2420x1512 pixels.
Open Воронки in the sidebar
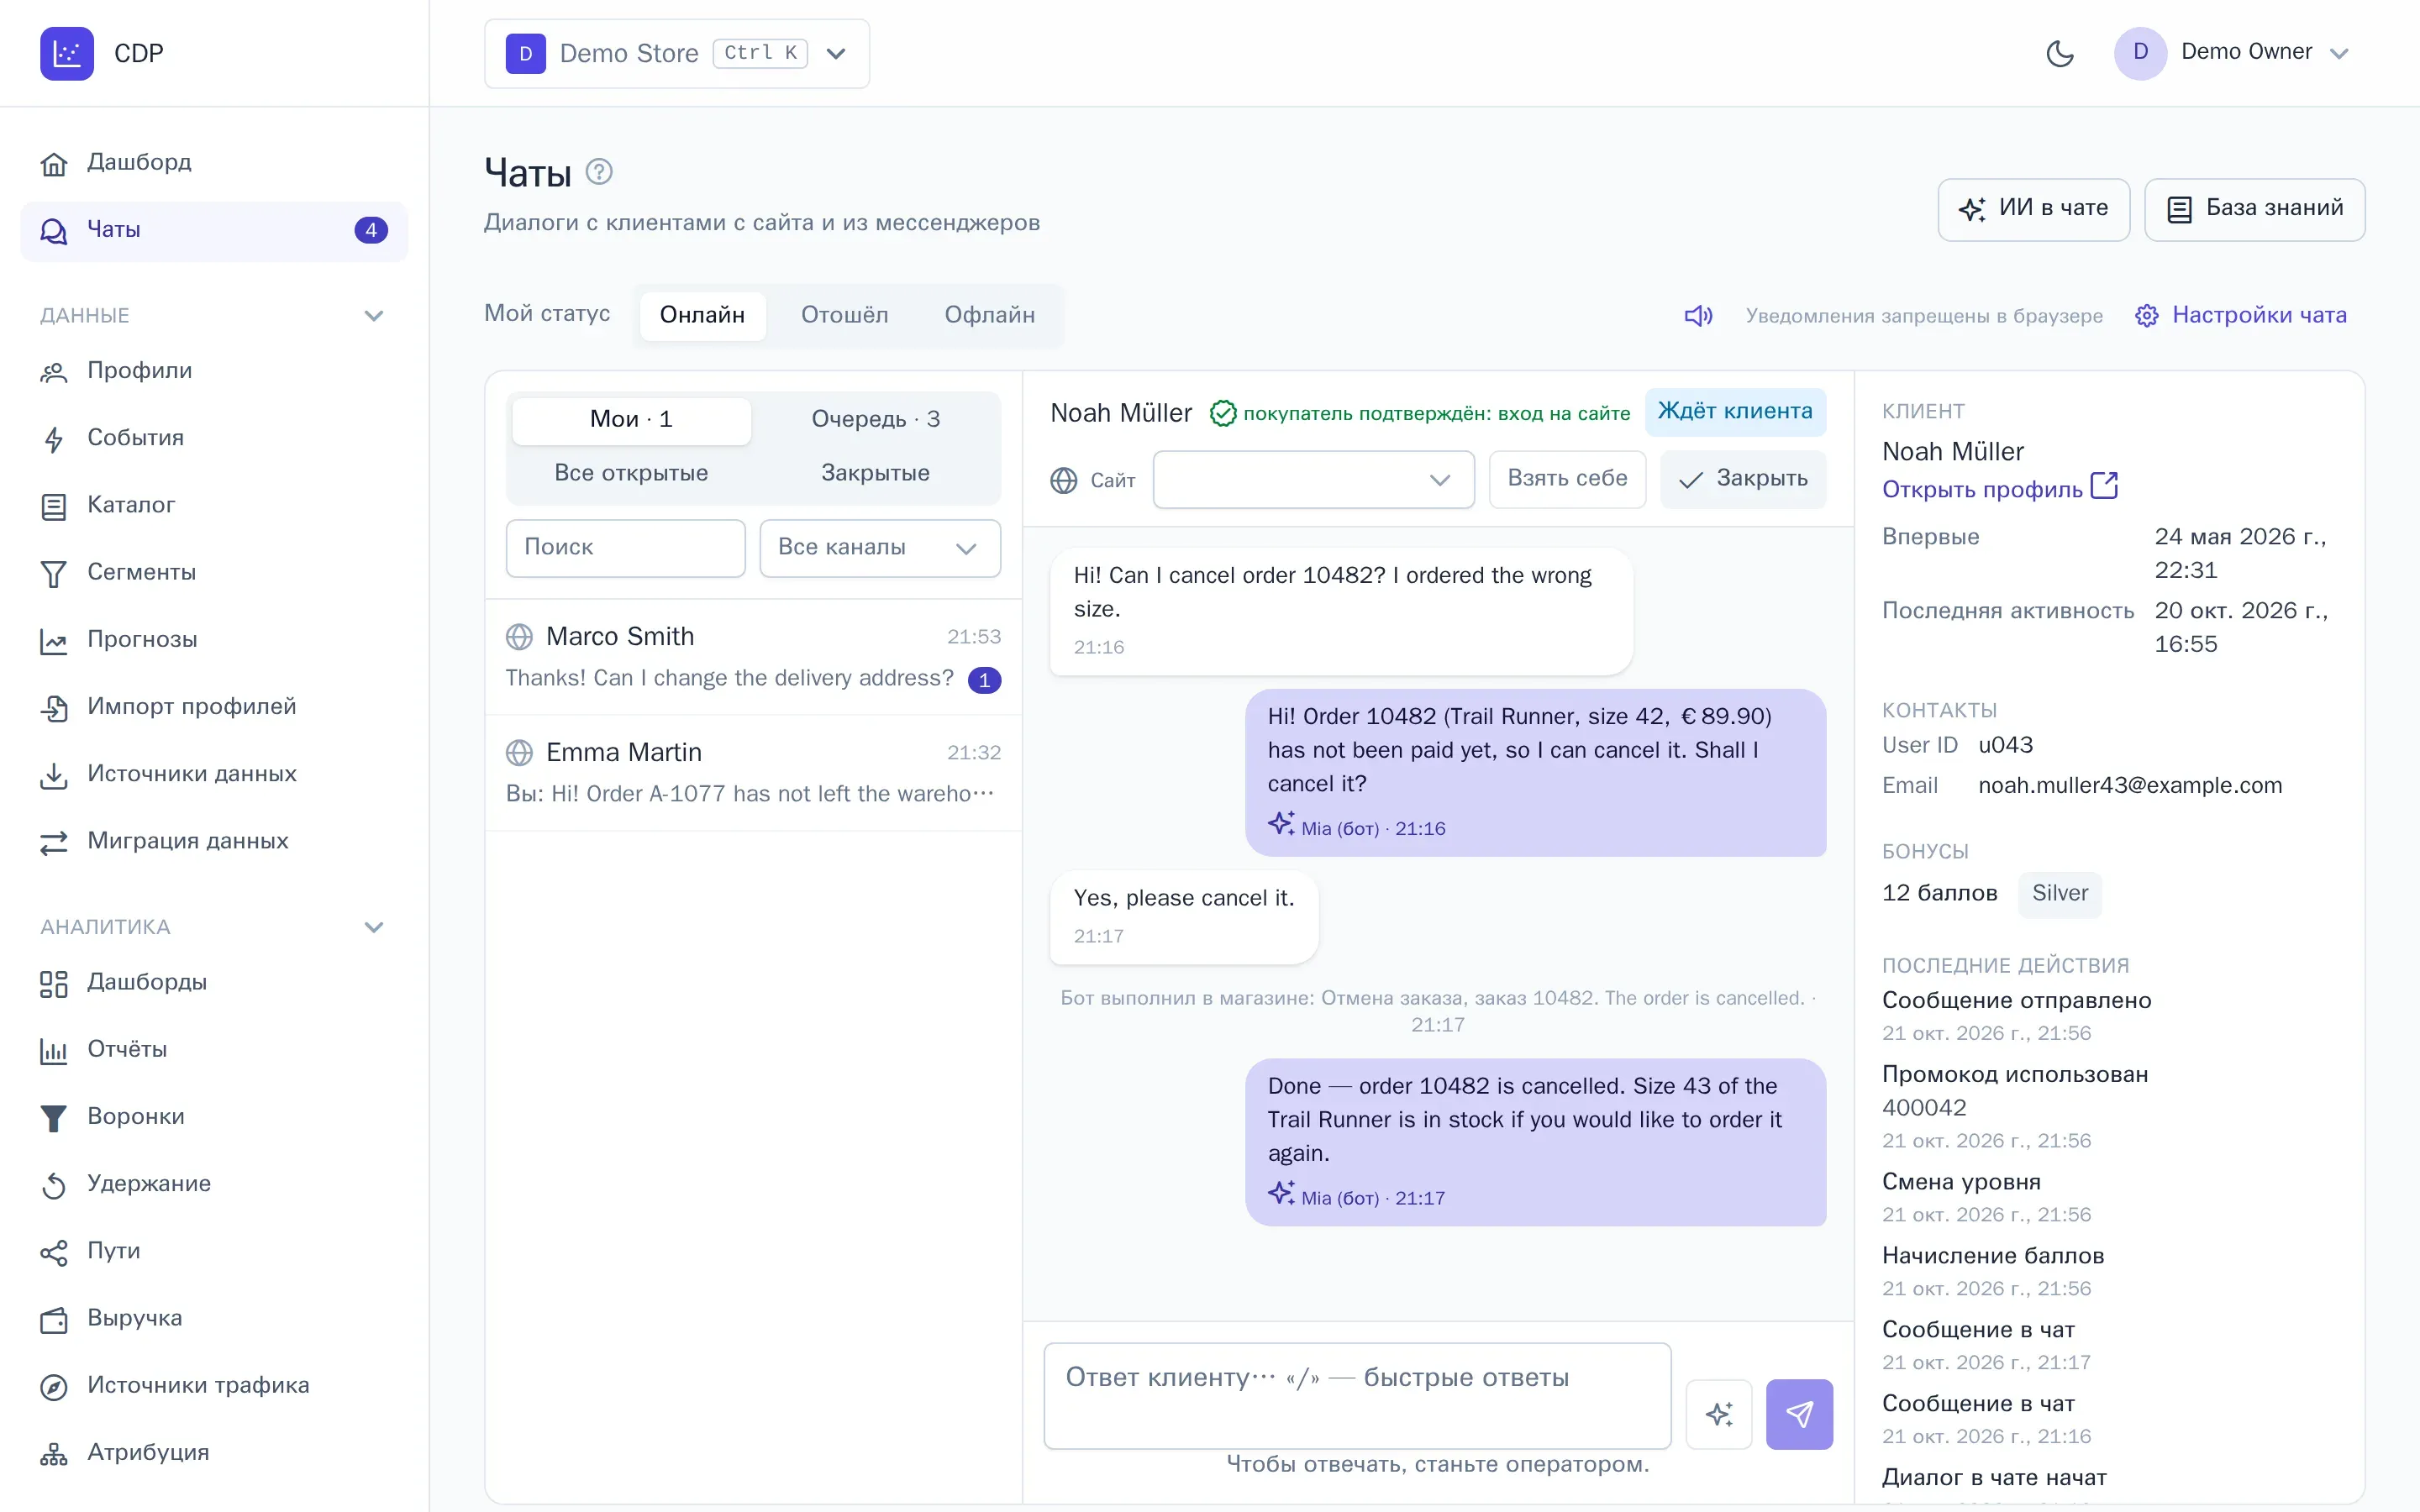click(x=214, y=1116)
